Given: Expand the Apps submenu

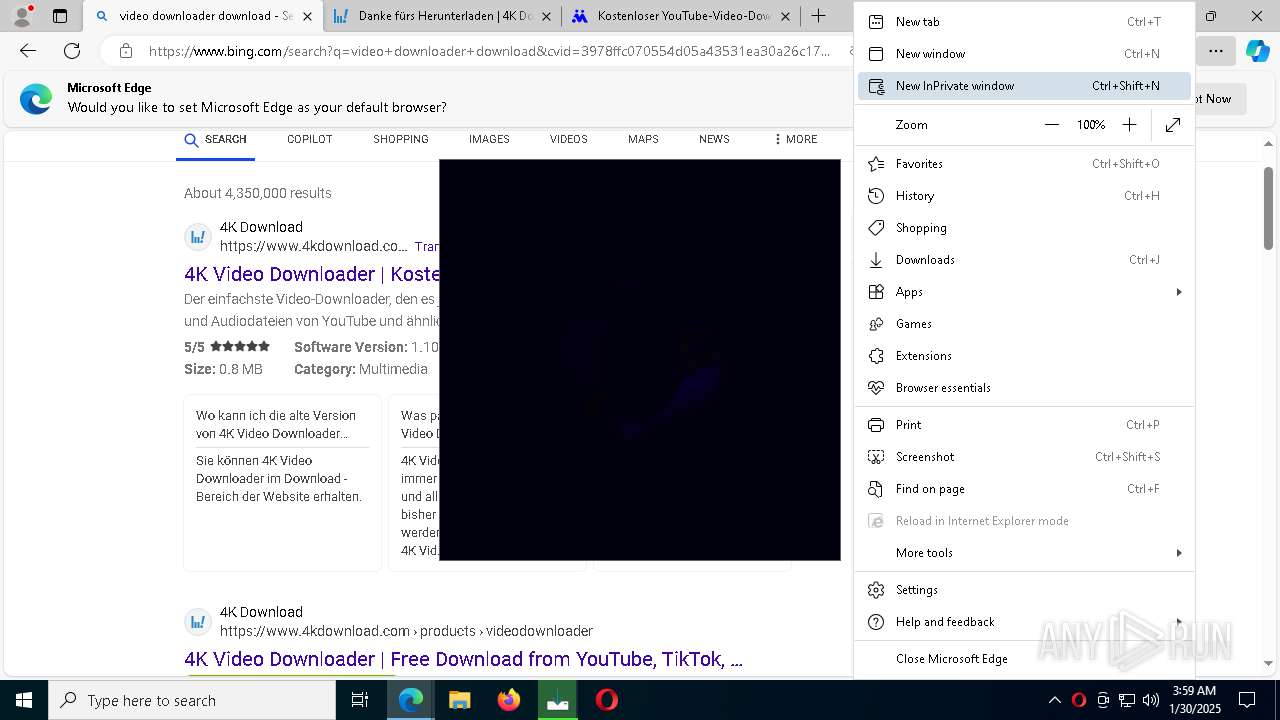Looking at the screenshot, I should point(1024,292).
